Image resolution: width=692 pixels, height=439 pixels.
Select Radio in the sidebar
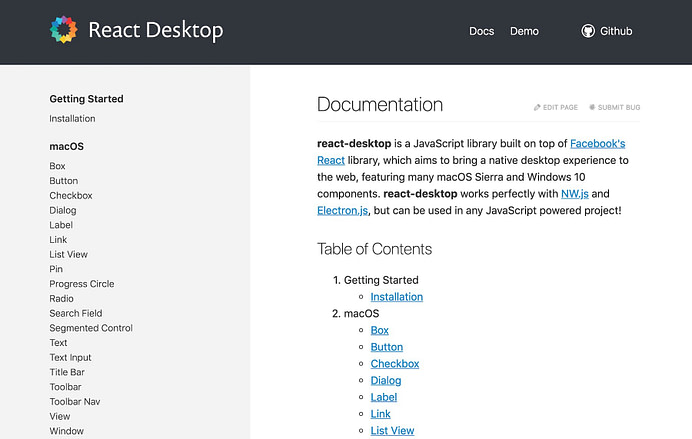(x=61, y=299)
